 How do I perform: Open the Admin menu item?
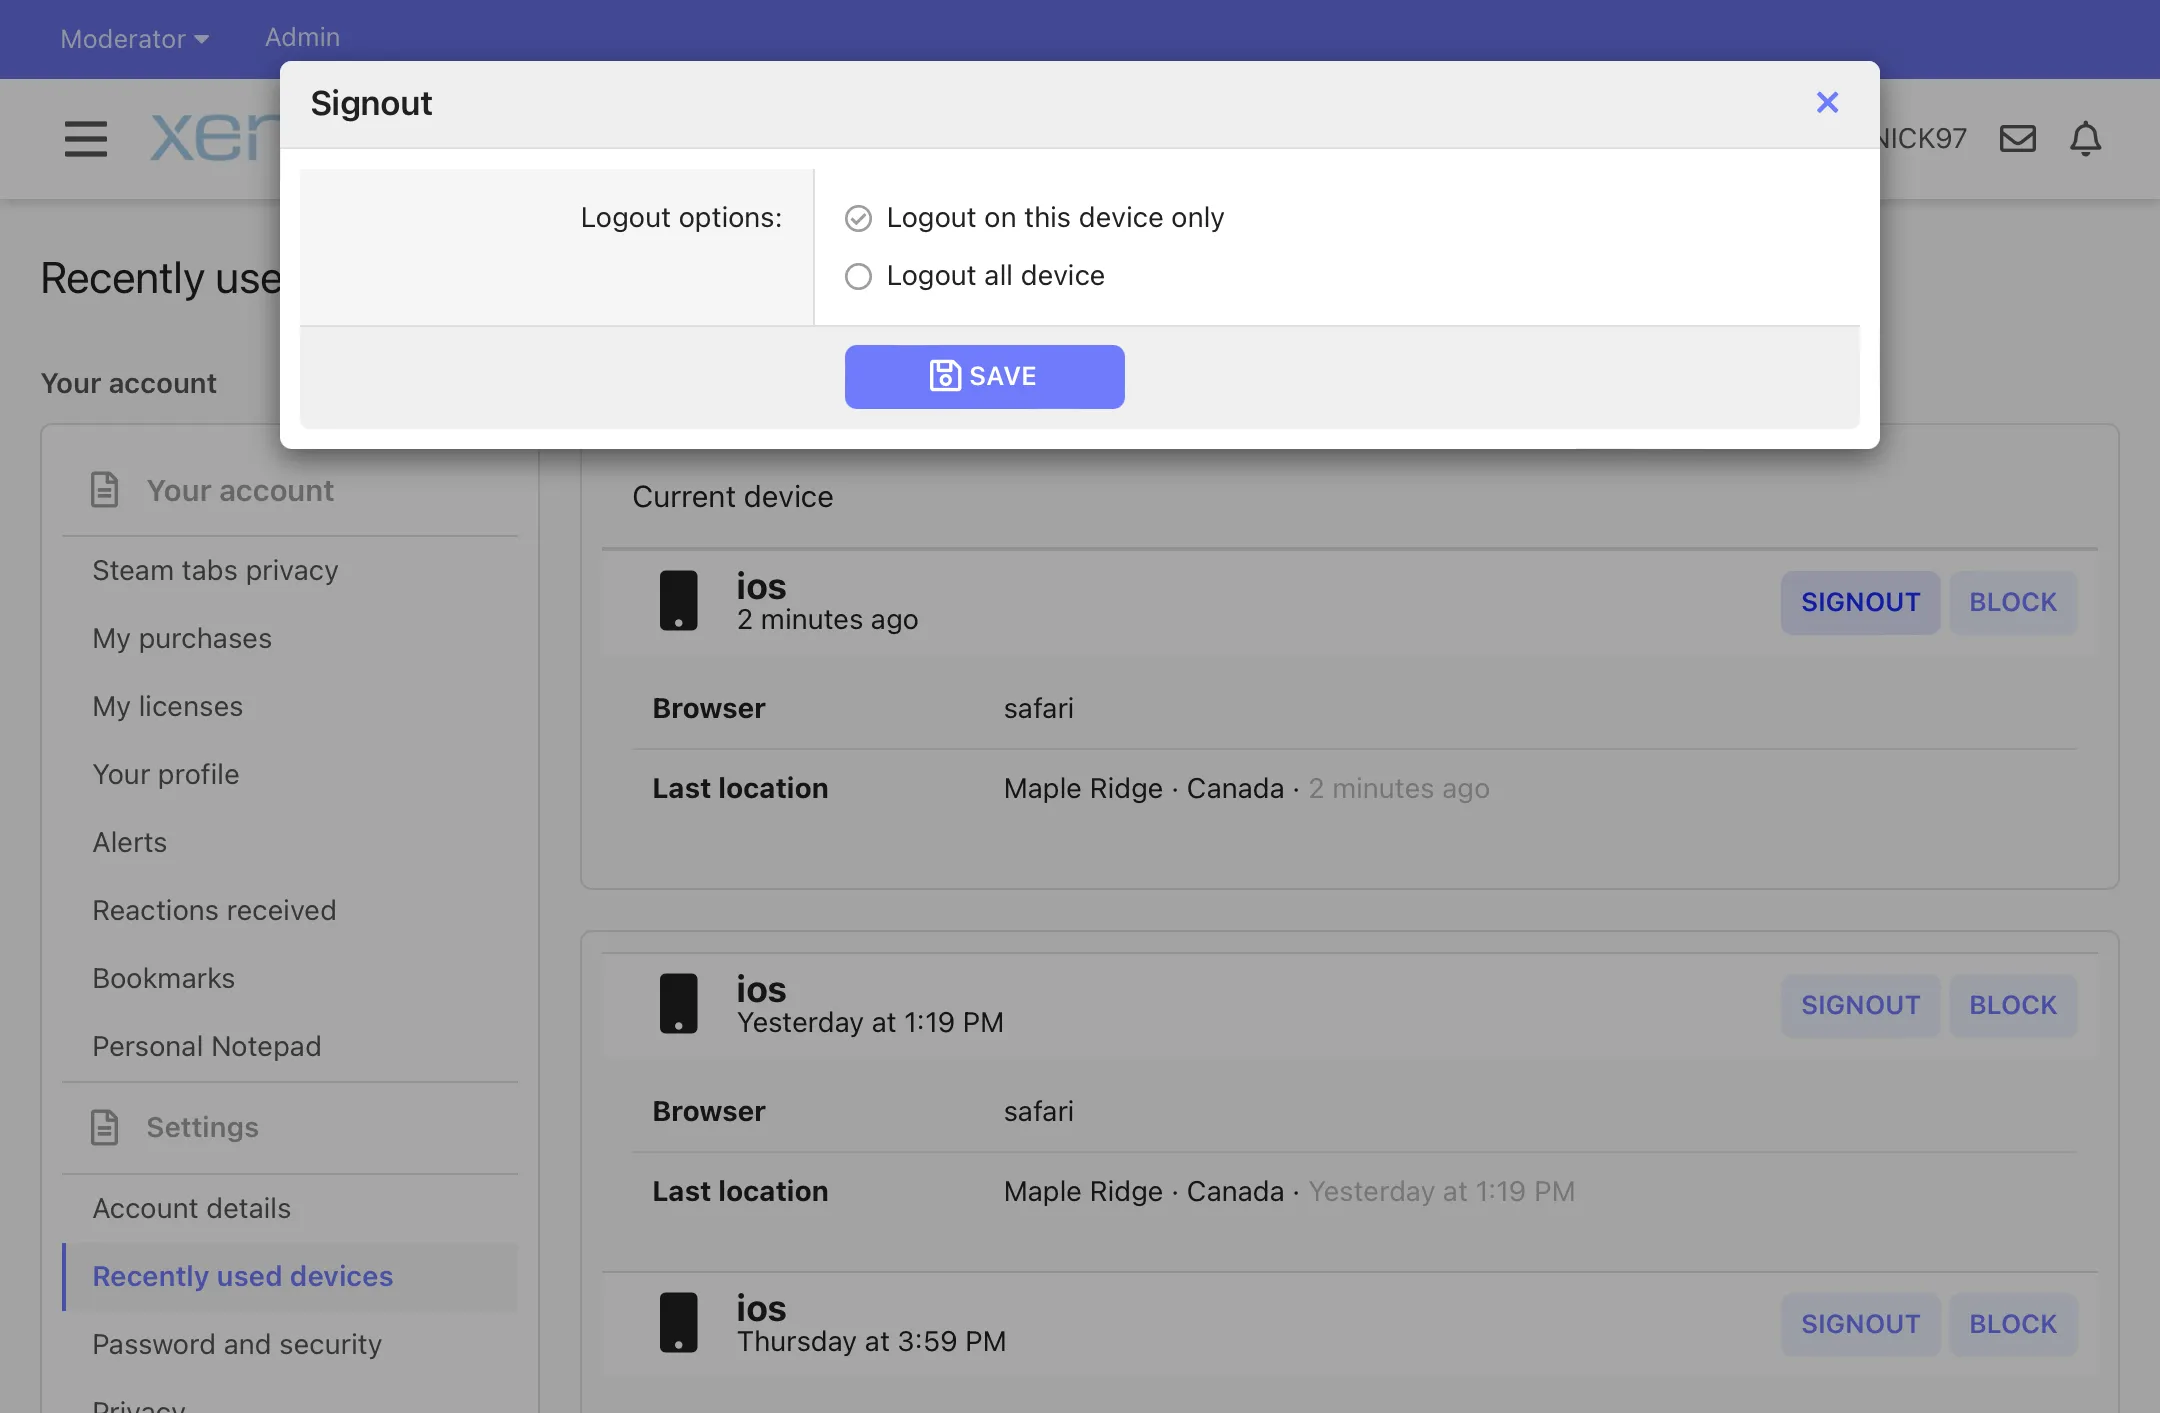pos(302,37)
